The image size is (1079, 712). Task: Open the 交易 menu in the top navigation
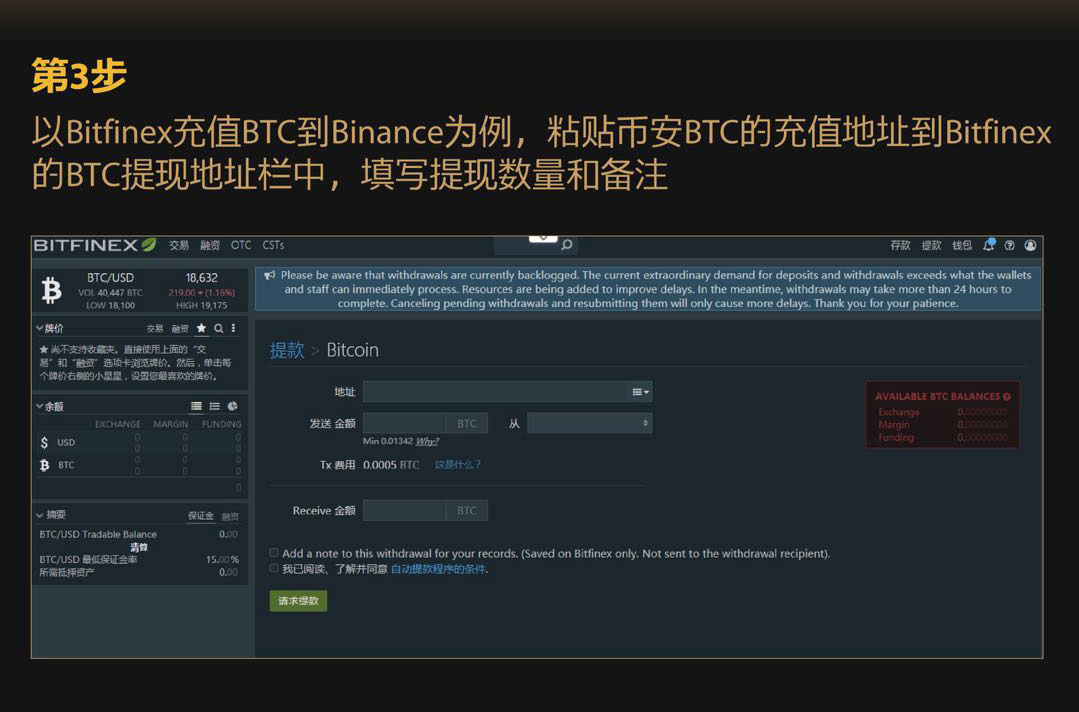(179, 245)
